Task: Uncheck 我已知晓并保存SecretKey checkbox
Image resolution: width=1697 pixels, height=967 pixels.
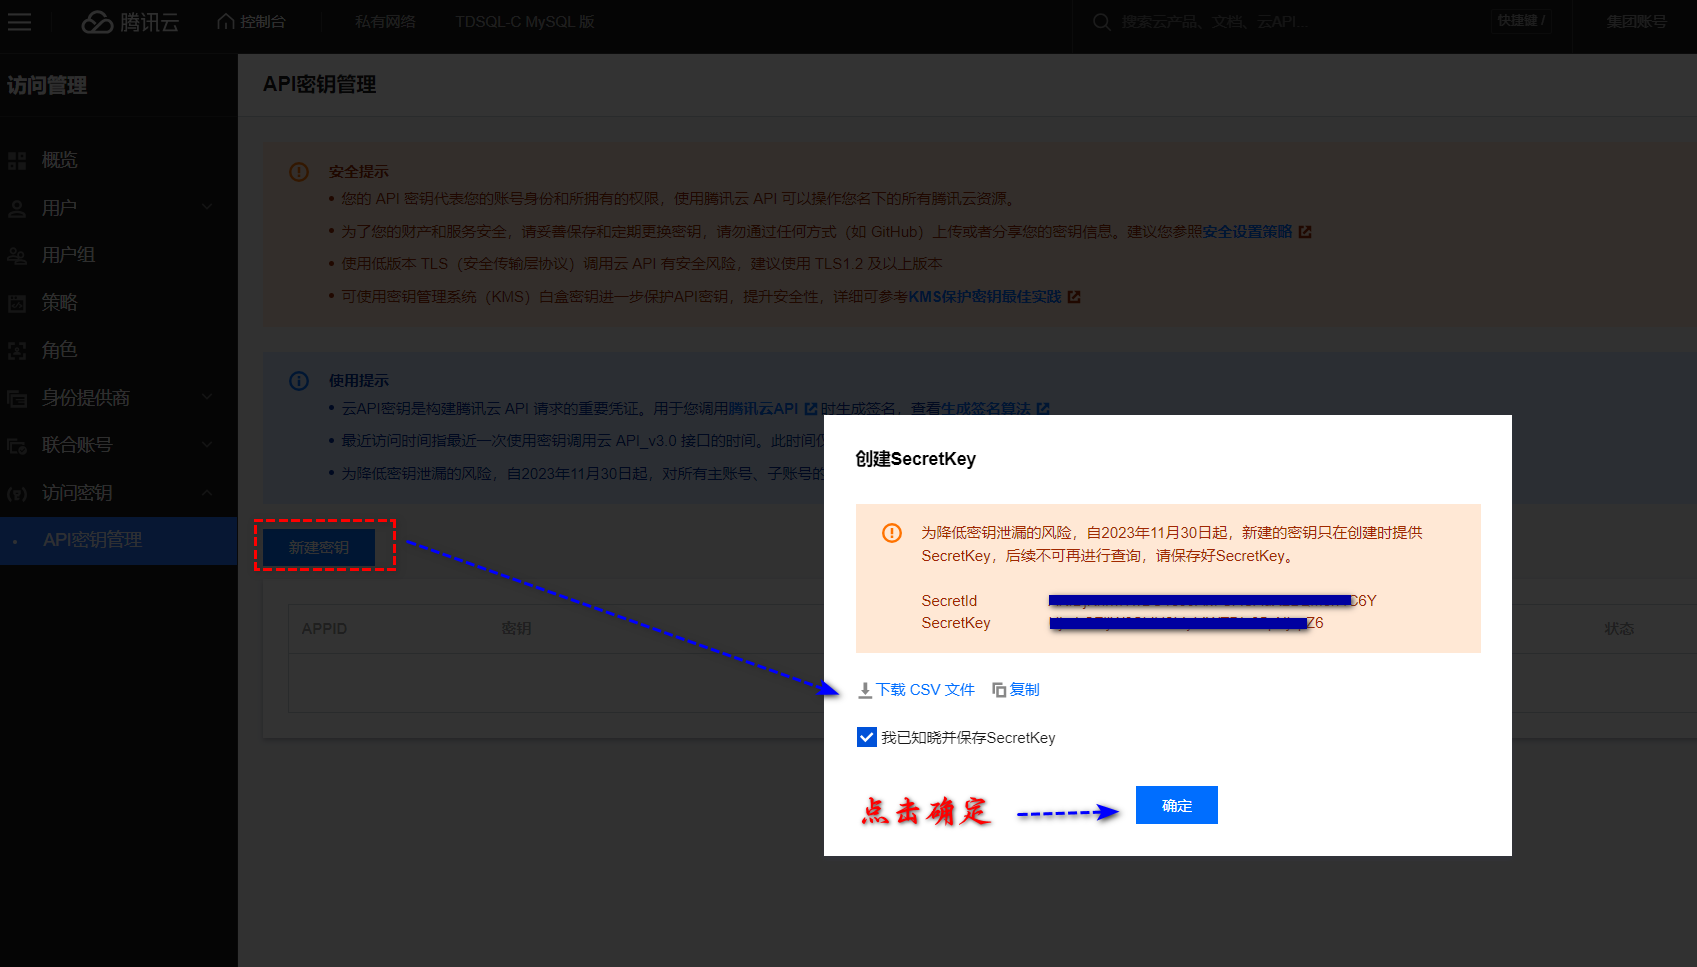Action: tap(867, 738)
